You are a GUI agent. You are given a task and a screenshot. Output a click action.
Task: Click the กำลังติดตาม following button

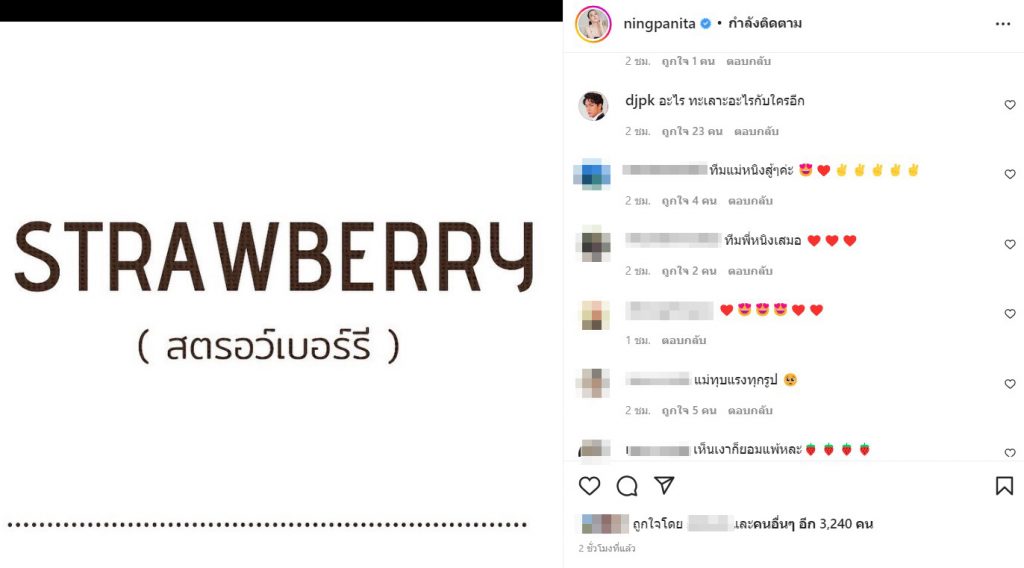coord(765,24)
